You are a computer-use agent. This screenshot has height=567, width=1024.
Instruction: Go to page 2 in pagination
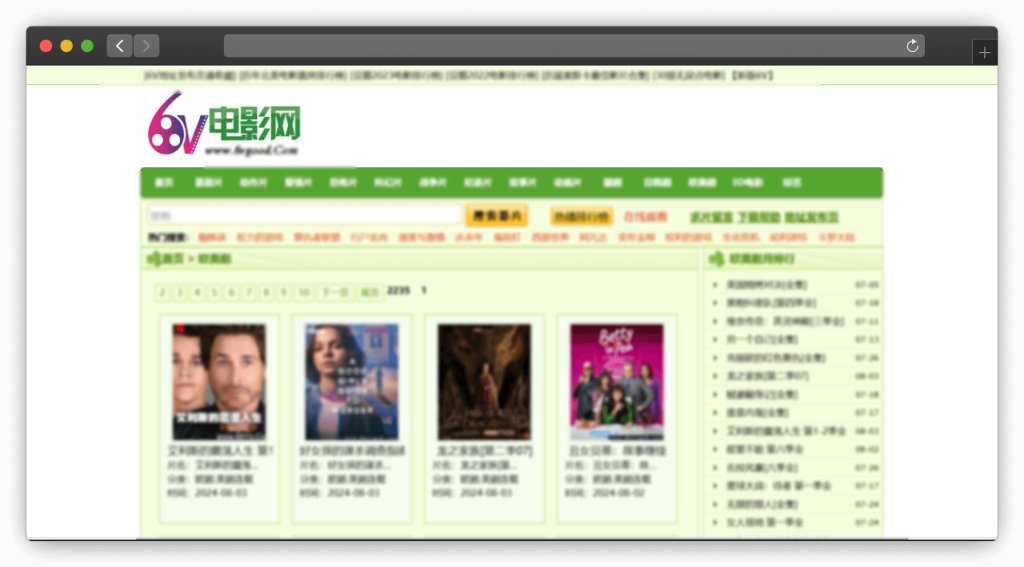(x=163, y=292)
